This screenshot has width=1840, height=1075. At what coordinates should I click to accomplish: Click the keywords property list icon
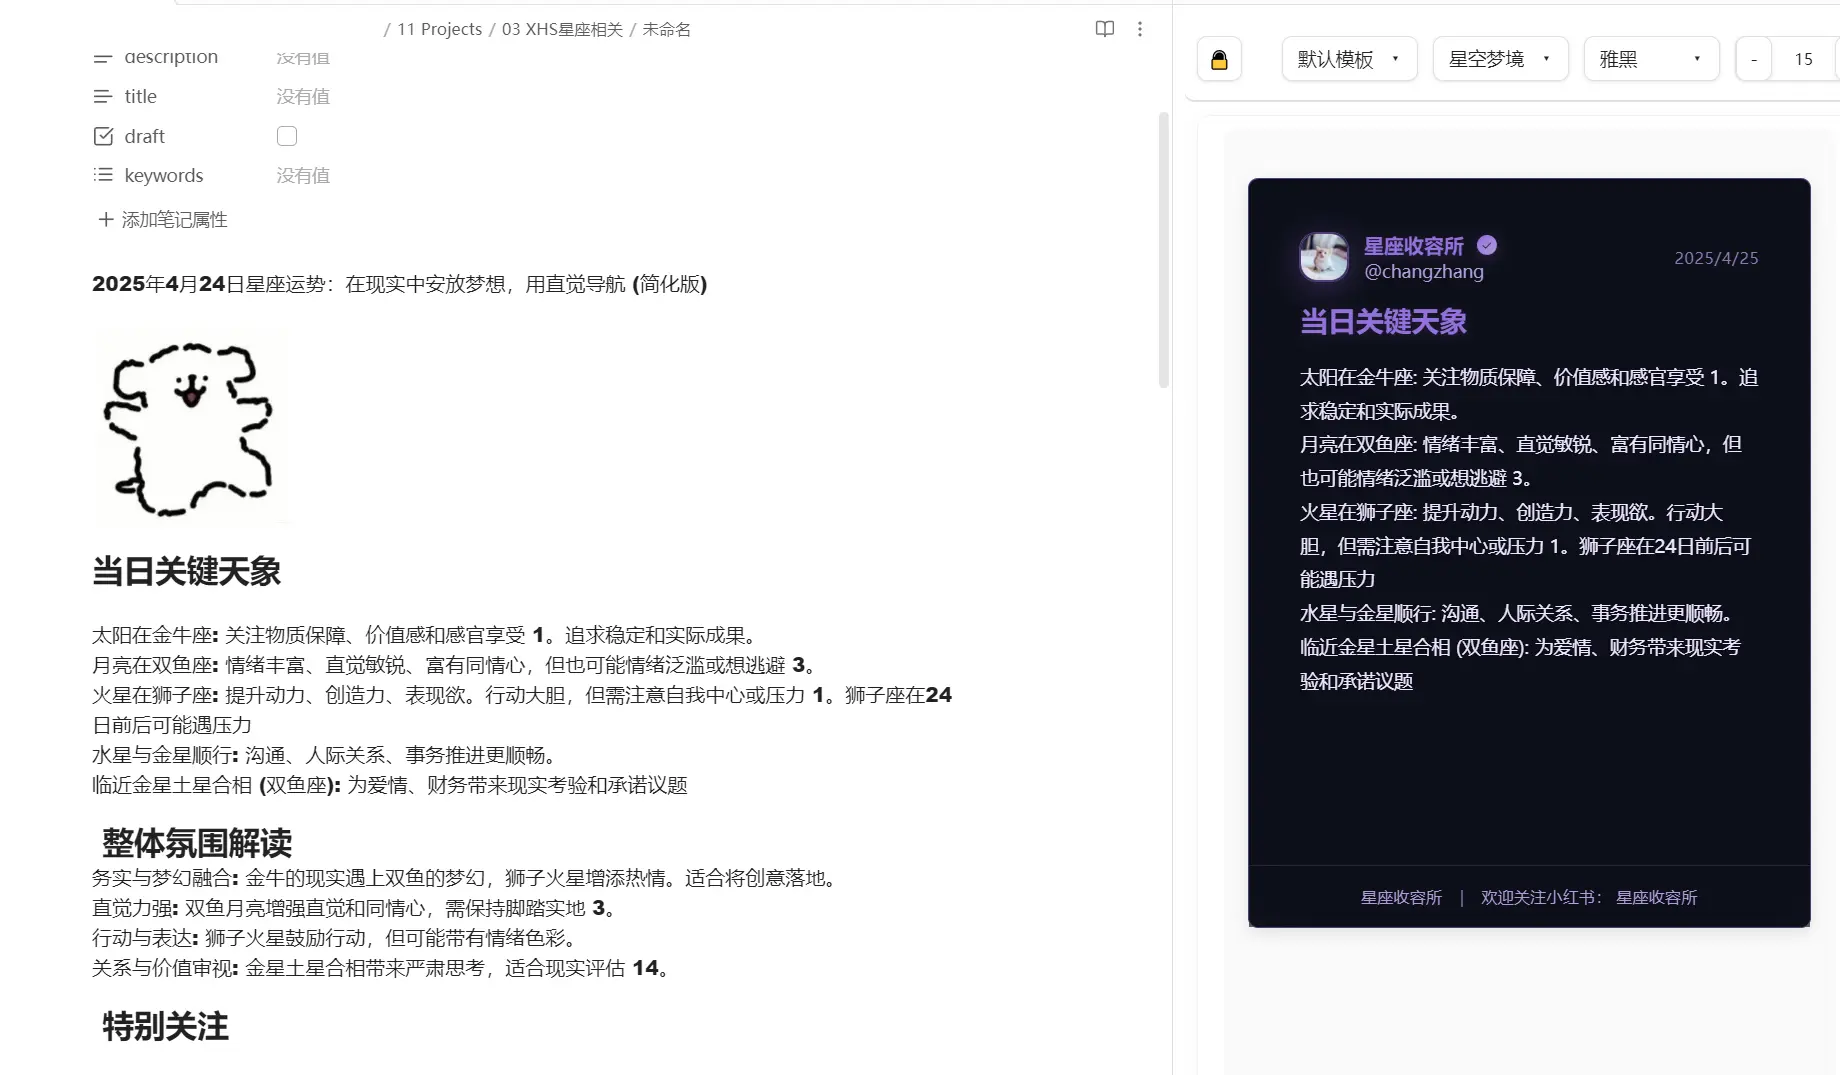click(103, 175)
